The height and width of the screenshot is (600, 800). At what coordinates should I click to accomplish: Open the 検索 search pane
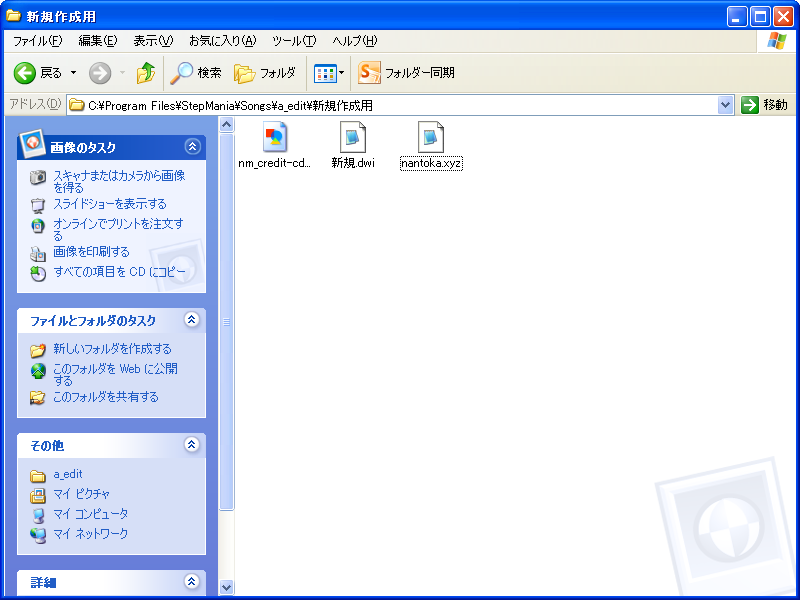(x=196, y=73)
